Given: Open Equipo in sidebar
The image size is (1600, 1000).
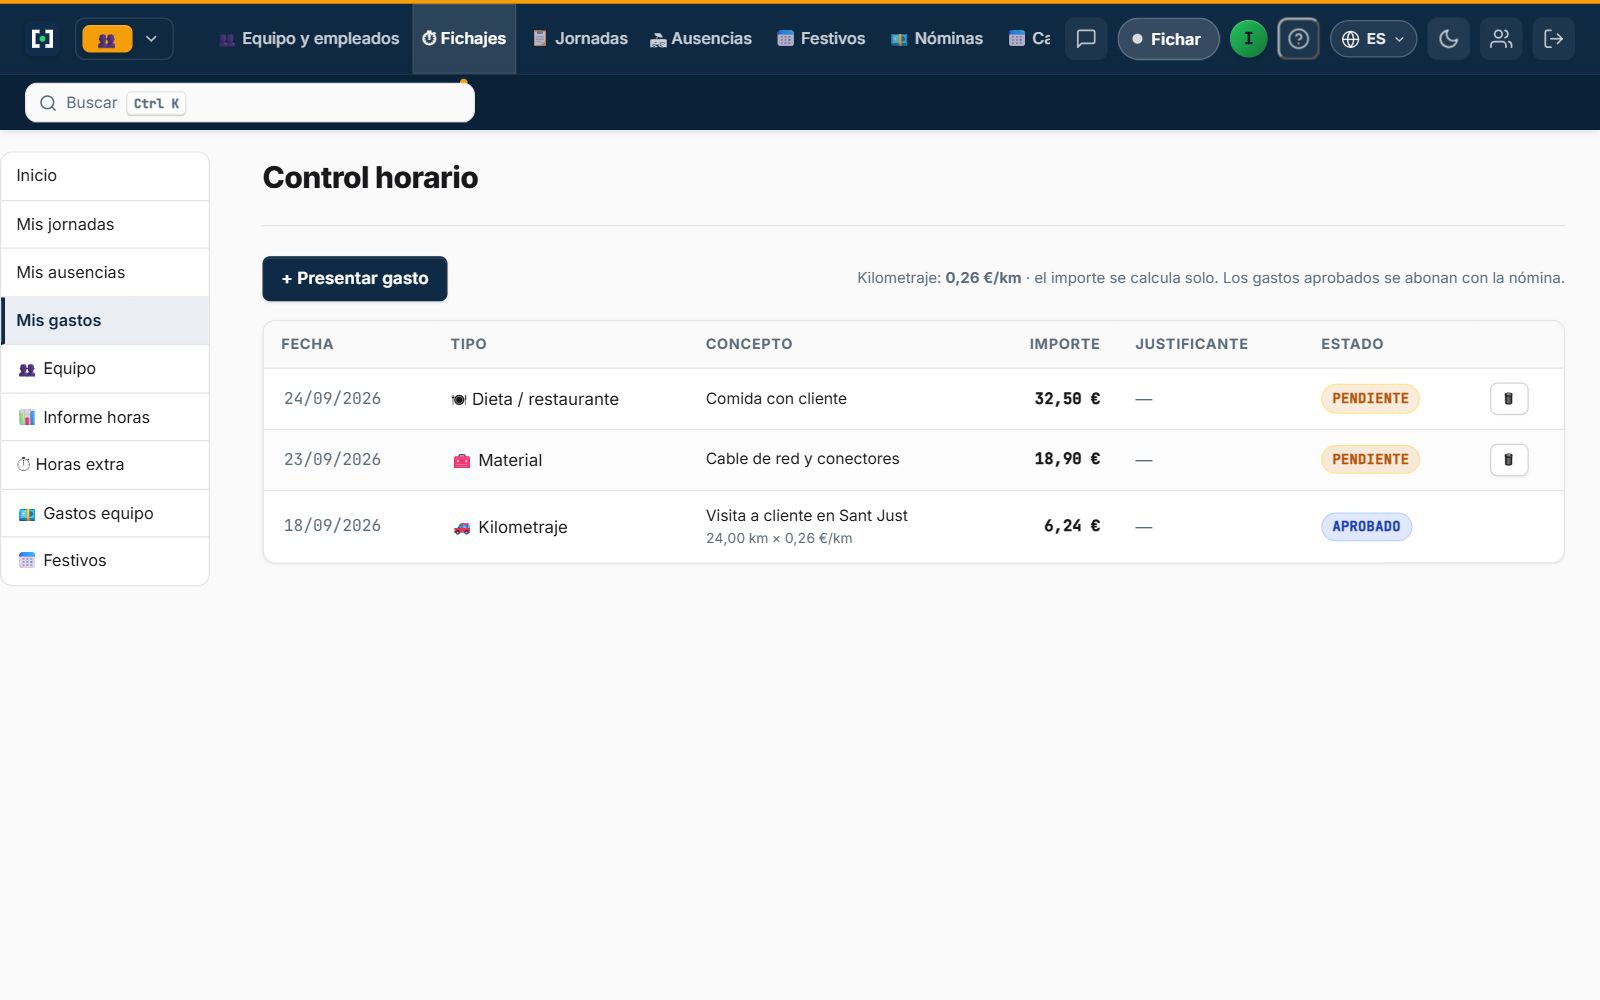Looking at the screenshot, I should 105,368.
